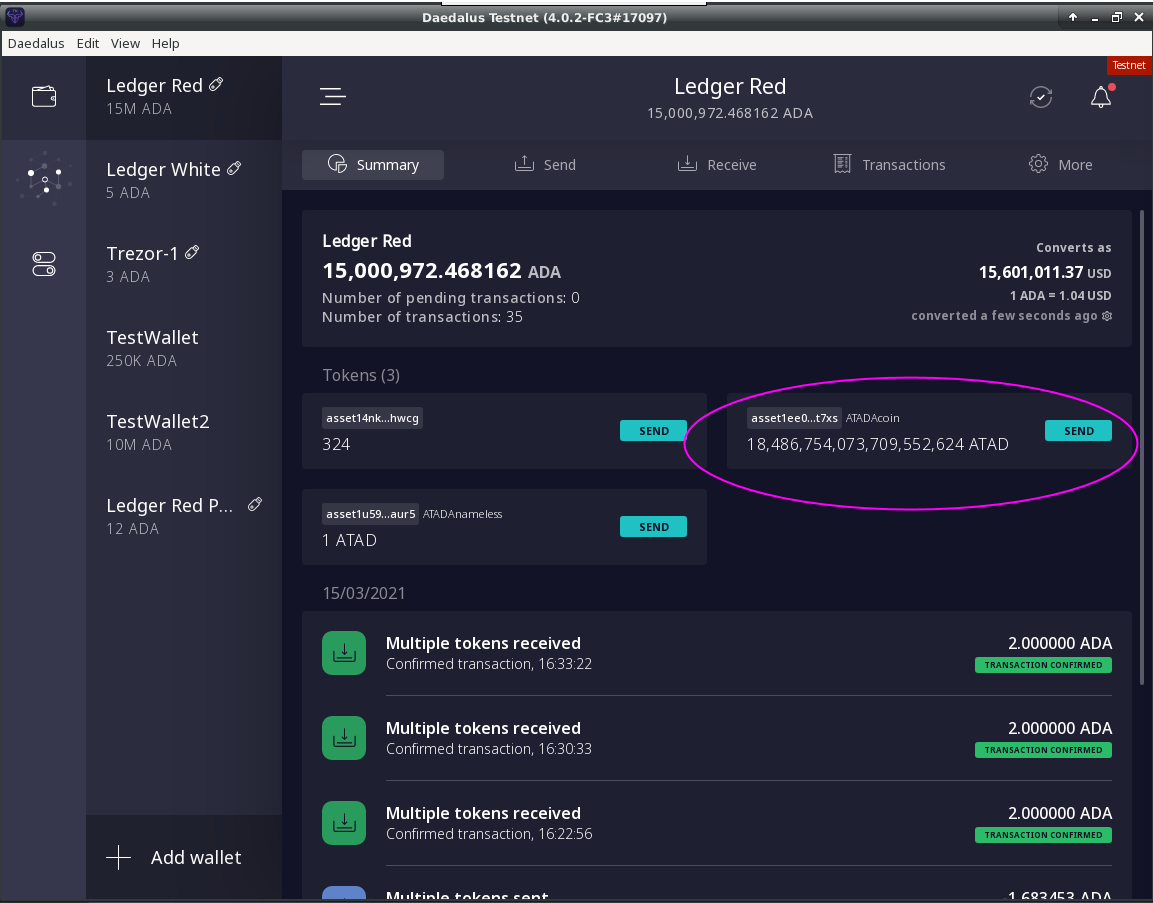Open the Stake pool network icon
The width and height of the screenshot is (1153, 903).
pyautogui.click(x=44, y=179)
